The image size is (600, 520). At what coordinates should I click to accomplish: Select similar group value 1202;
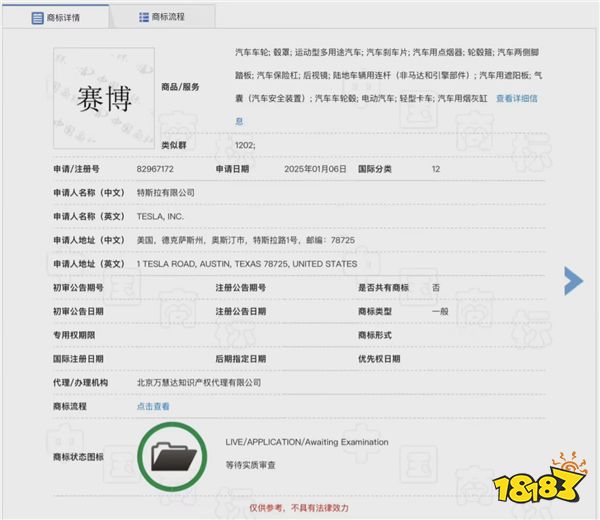click(x=245, y=145)
